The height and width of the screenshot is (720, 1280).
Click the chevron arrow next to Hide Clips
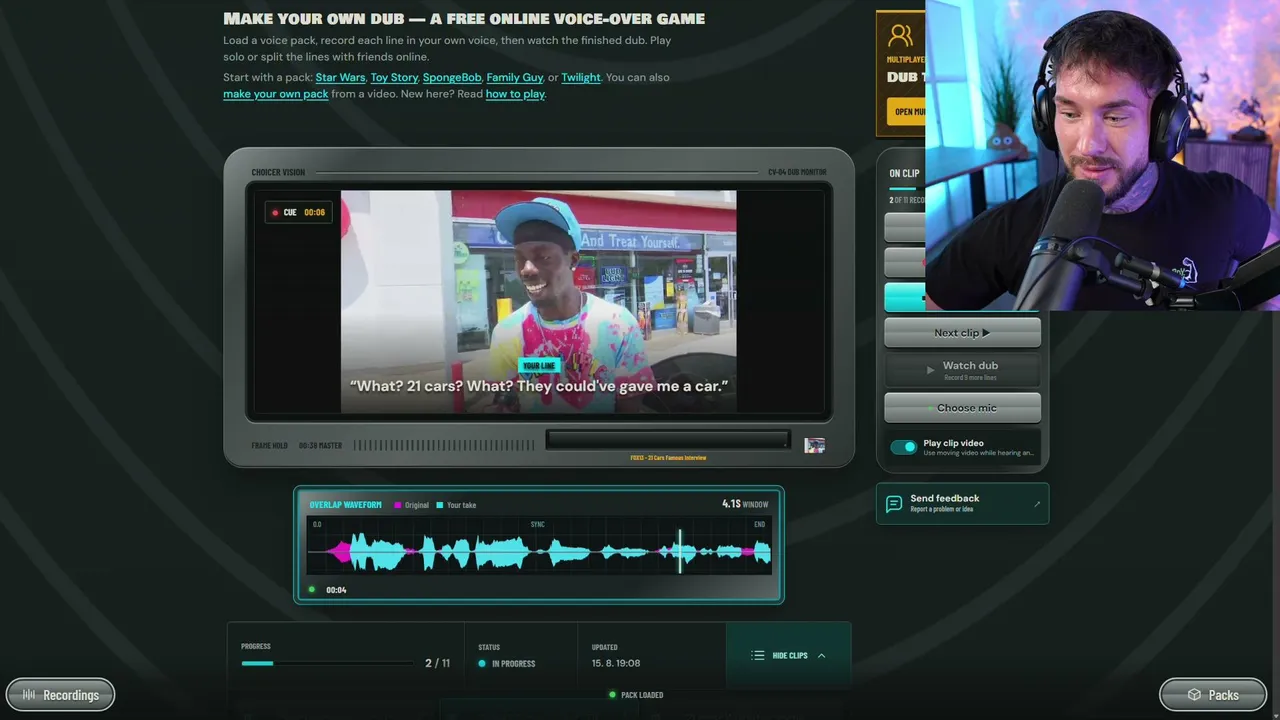click(822, 656)
